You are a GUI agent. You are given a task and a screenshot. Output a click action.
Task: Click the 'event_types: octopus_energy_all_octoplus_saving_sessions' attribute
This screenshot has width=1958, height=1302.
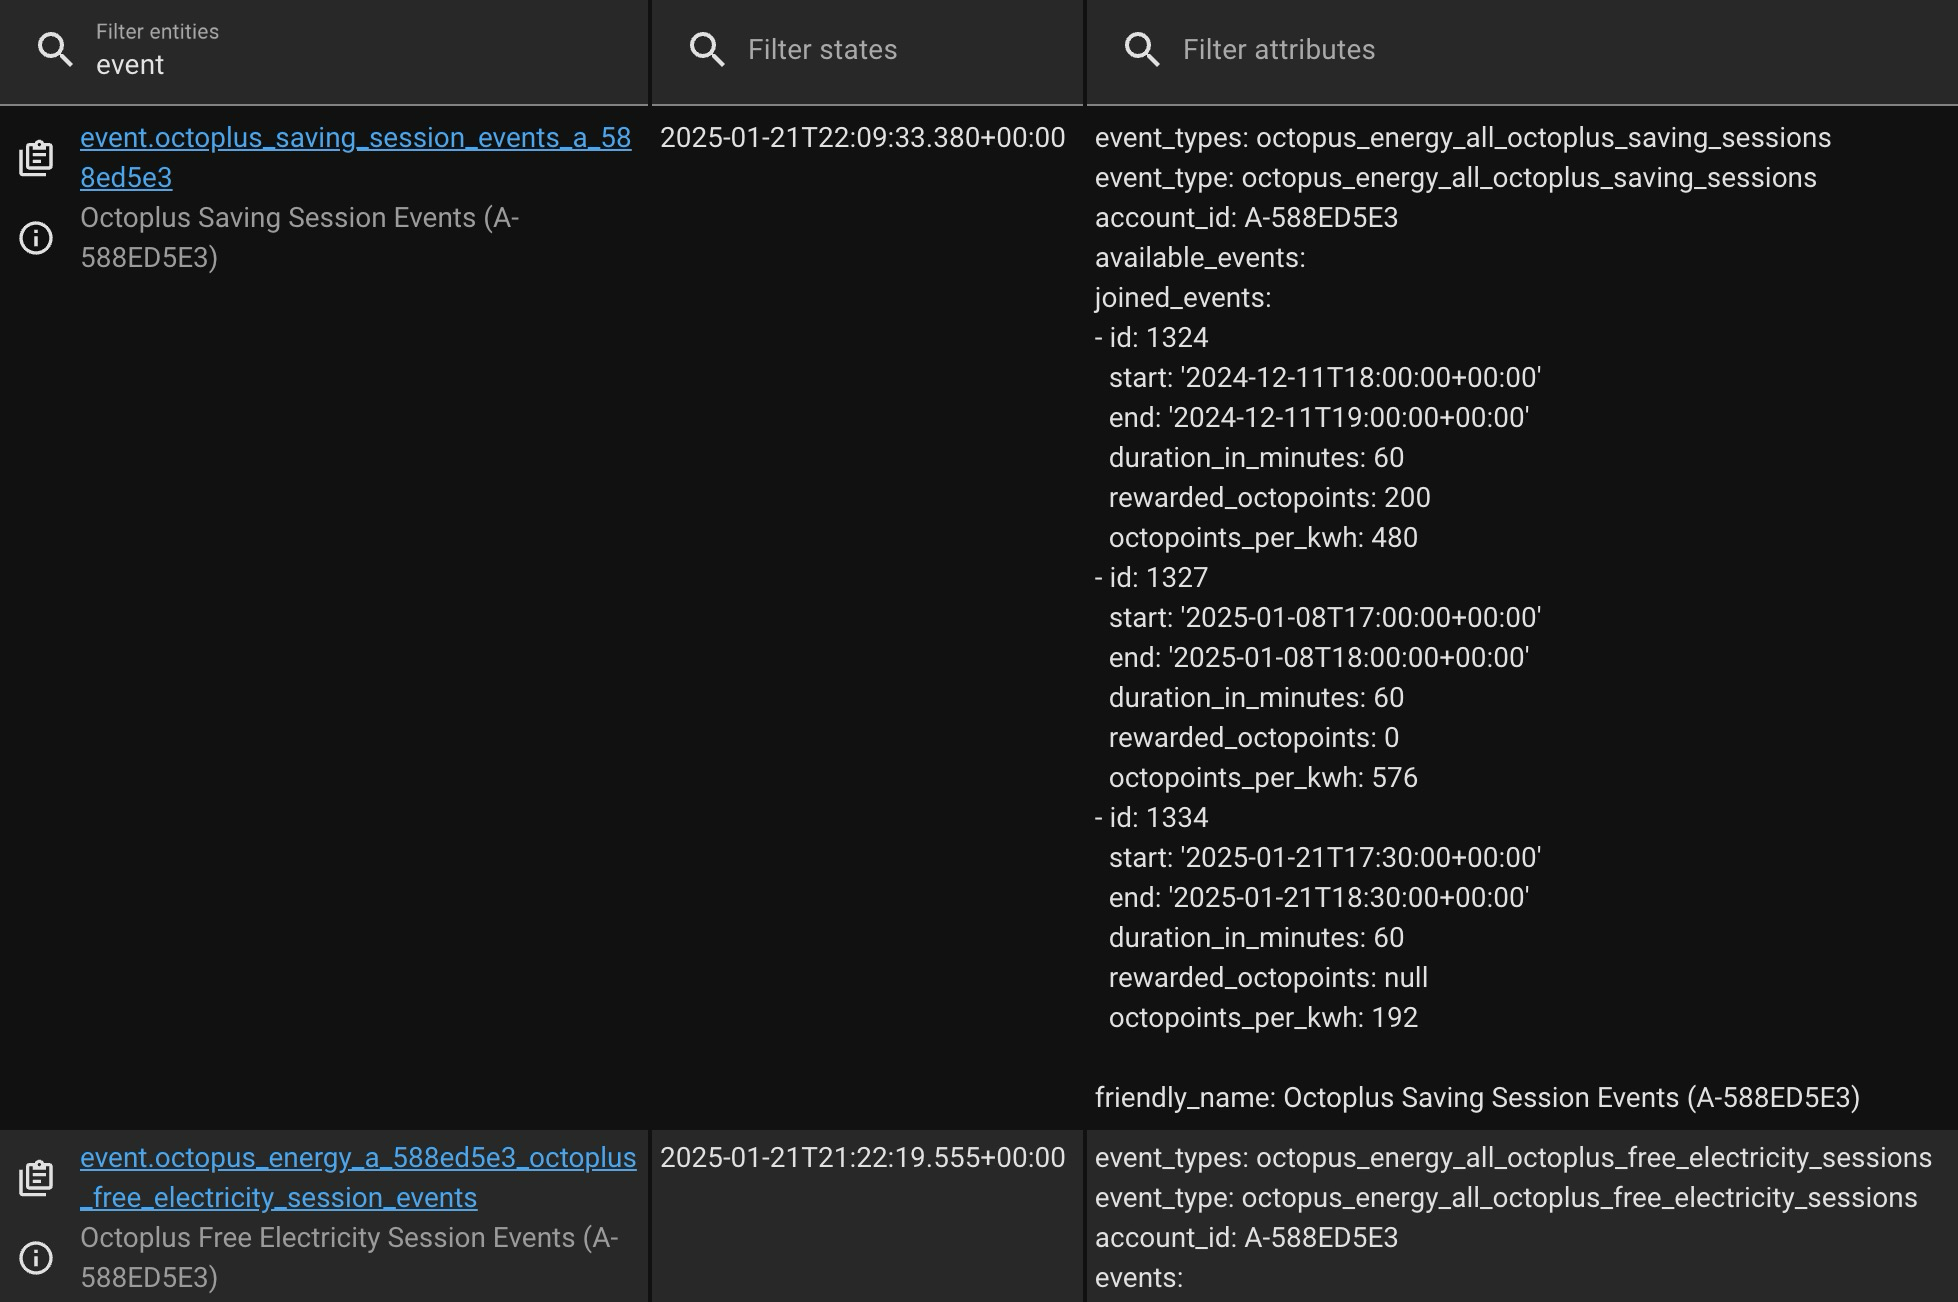pos(1463,138)
